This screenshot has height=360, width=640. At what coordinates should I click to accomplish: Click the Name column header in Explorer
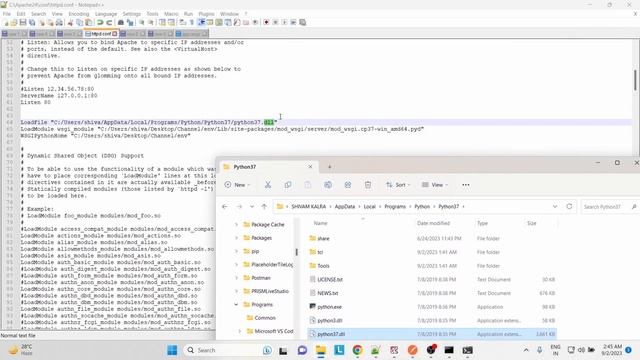[321, 223]
